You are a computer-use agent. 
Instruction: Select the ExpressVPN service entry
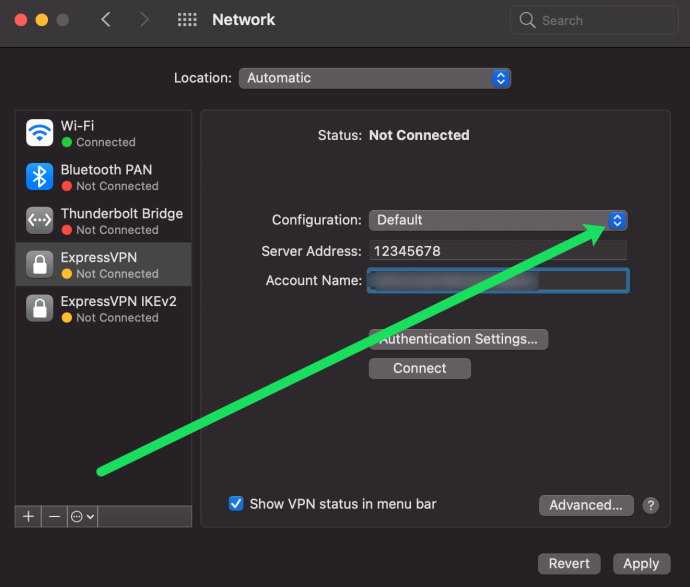(x=103, y=264)
